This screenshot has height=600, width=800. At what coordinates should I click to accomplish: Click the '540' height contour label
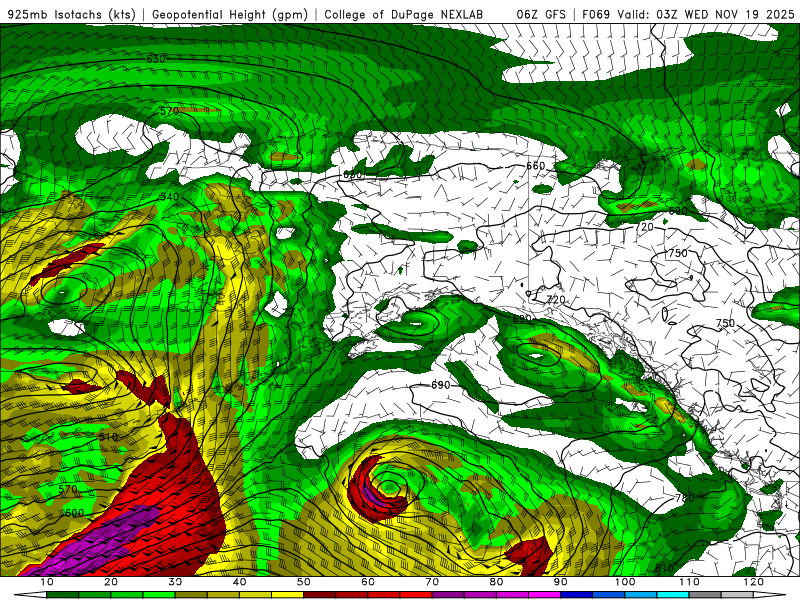tap(169, 197)
